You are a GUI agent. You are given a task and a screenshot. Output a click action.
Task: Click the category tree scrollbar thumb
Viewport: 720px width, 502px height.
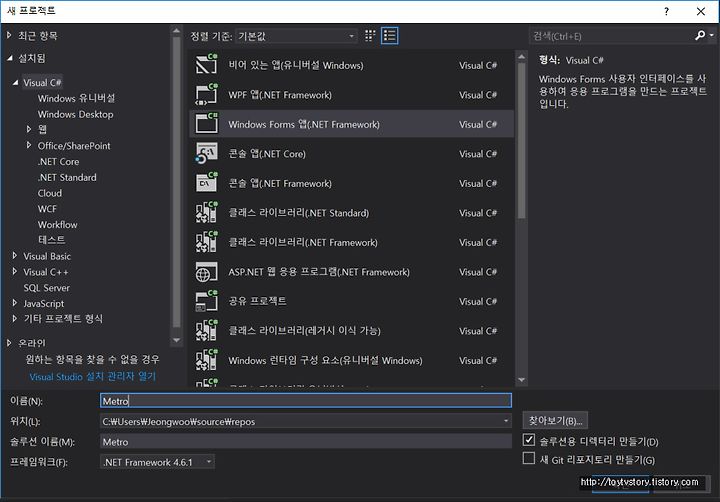[176, 182]
